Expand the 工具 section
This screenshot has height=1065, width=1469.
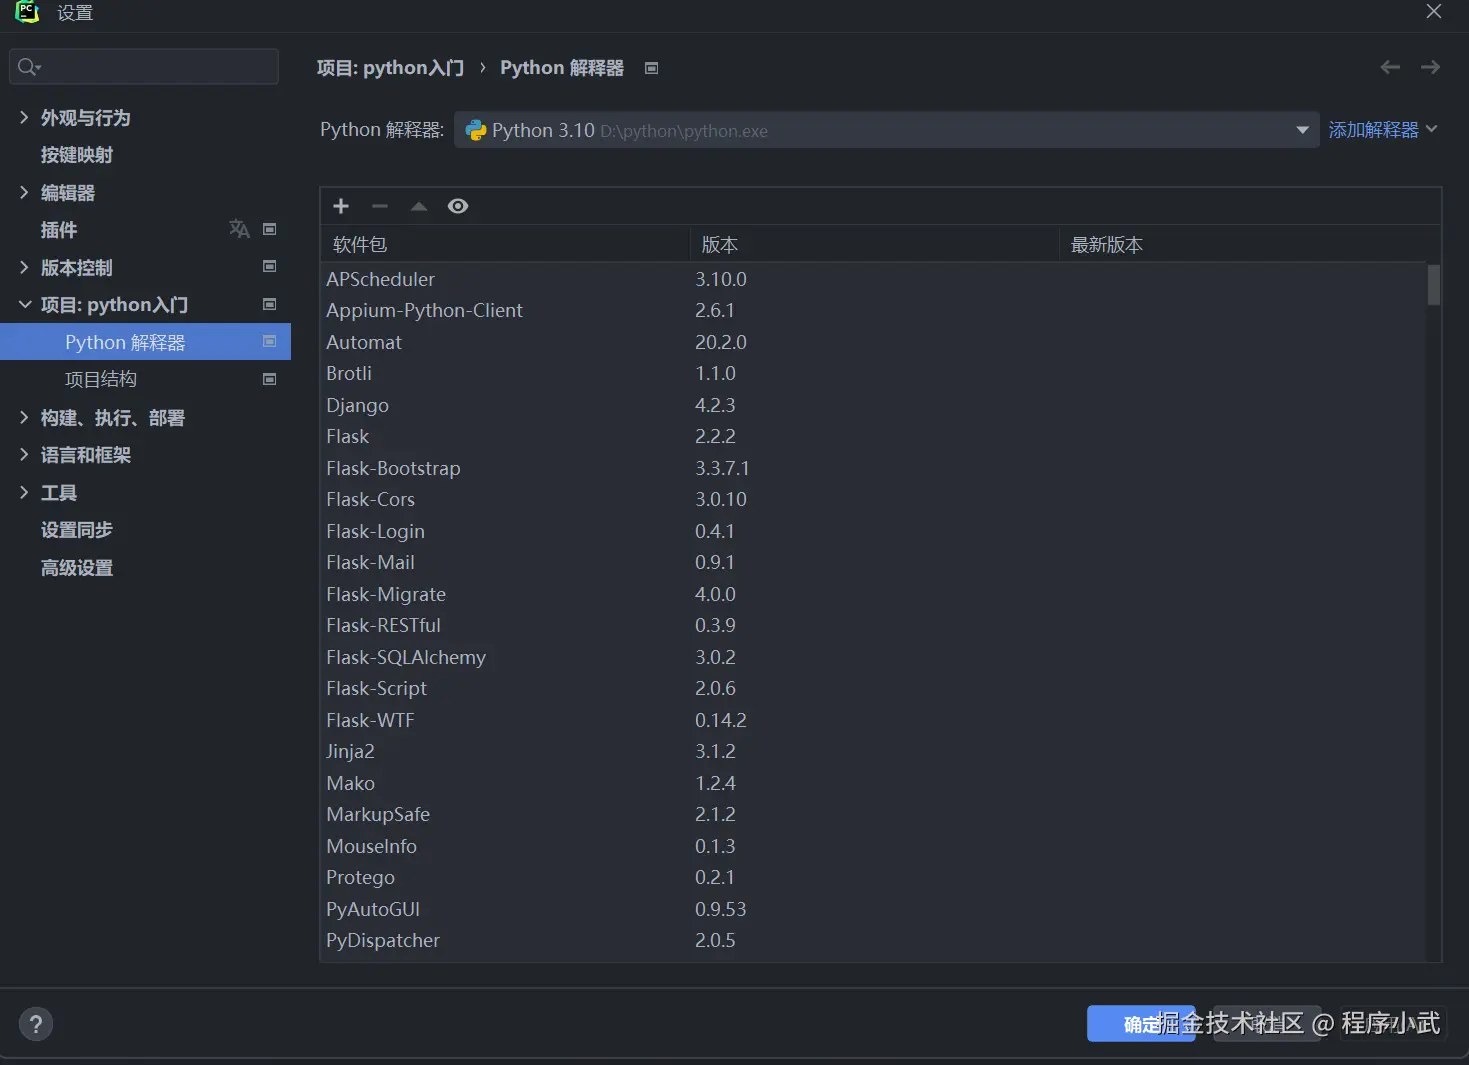(x=24, y=492)
